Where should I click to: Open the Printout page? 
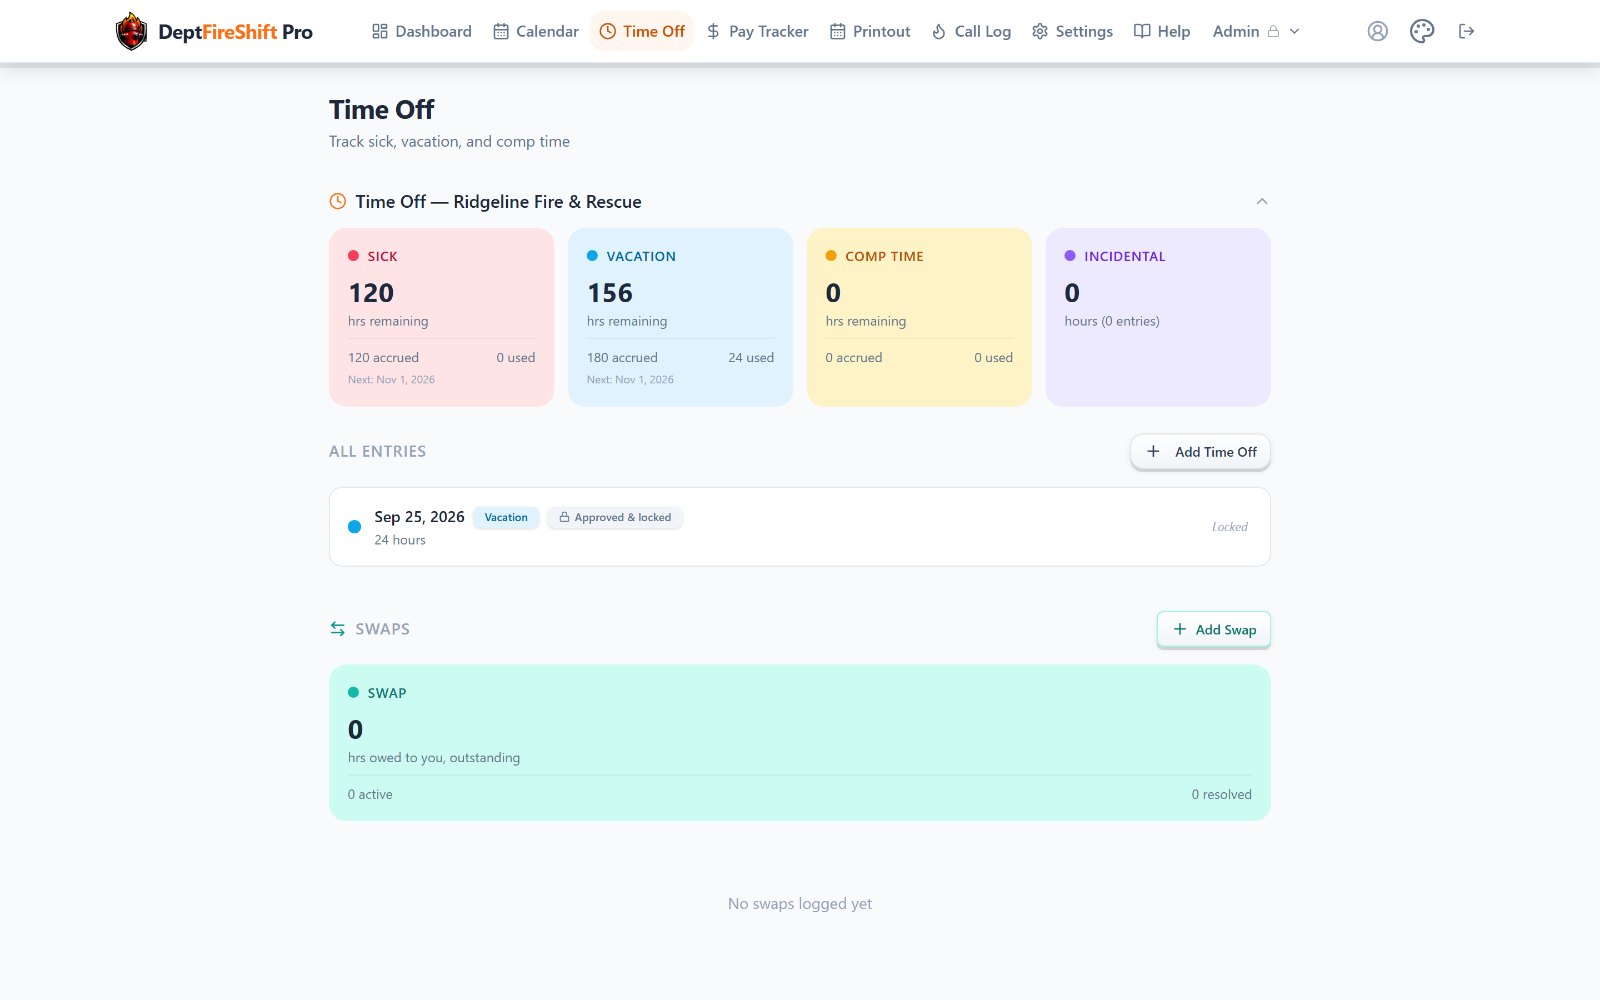coord(870,31)
